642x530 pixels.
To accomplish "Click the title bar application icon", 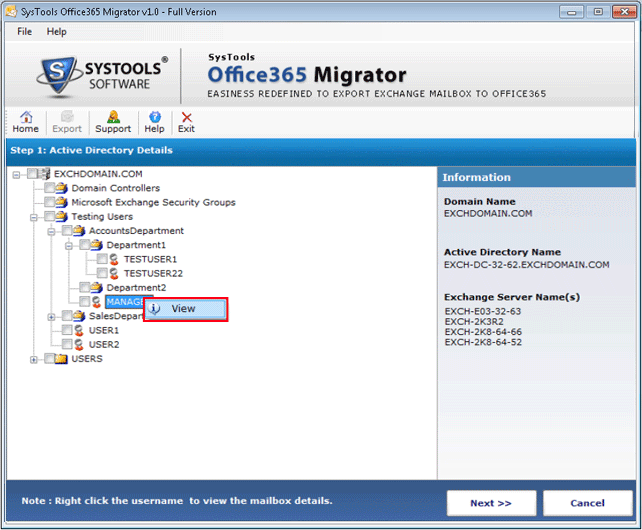I will tap(11, 11).
